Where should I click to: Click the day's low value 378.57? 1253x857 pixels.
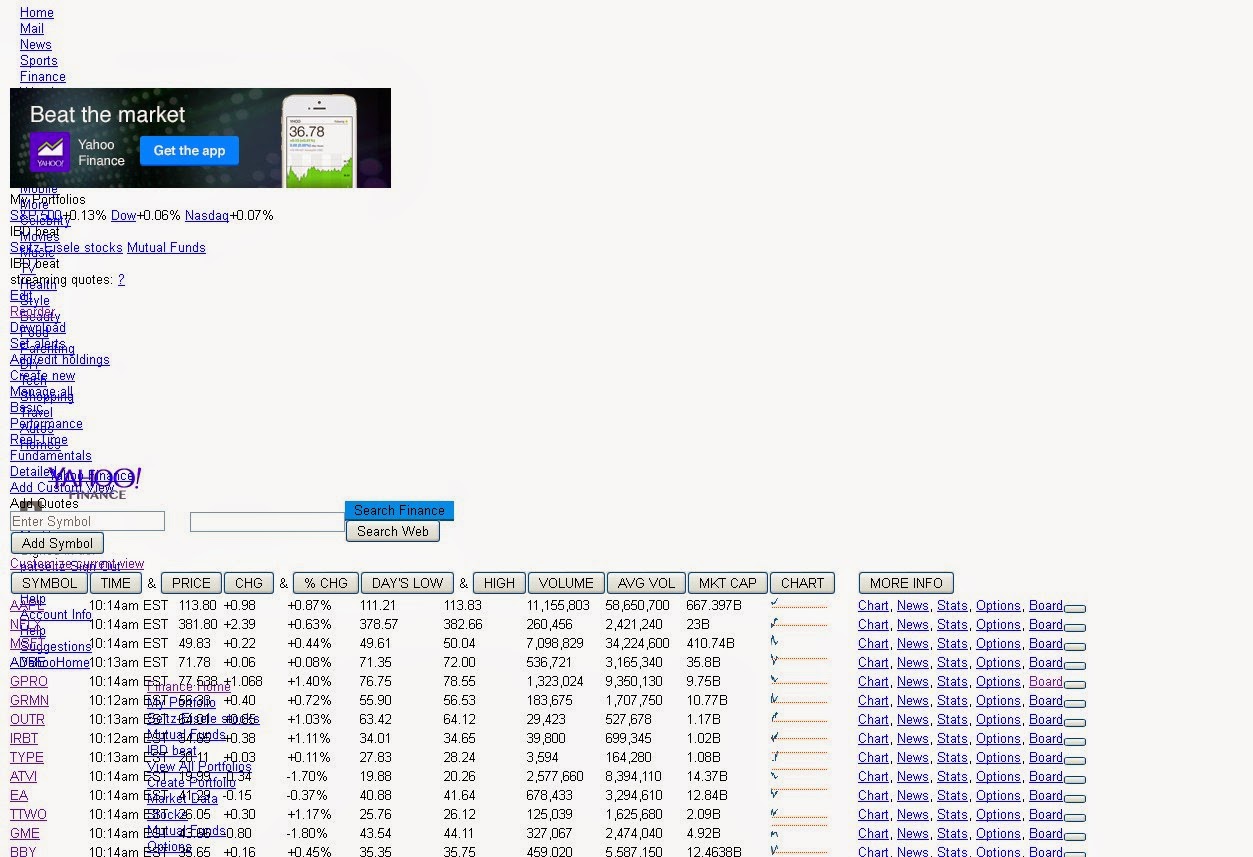(x=379, y=625)
